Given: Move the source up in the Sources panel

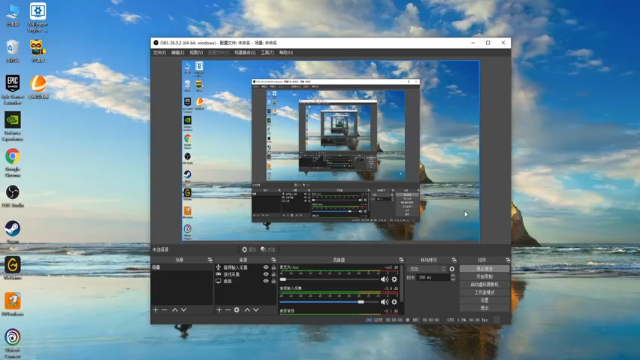Looking at the screenshot, I should [x=247, y=310].
